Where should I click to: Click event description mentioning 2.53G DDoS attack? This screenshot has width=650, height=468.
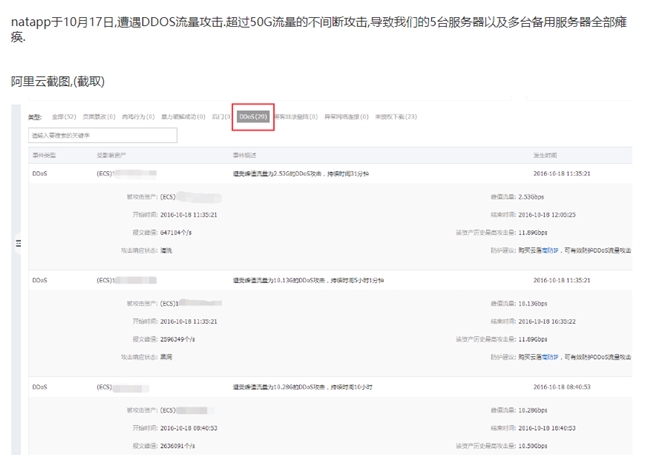tap(301, 174)
